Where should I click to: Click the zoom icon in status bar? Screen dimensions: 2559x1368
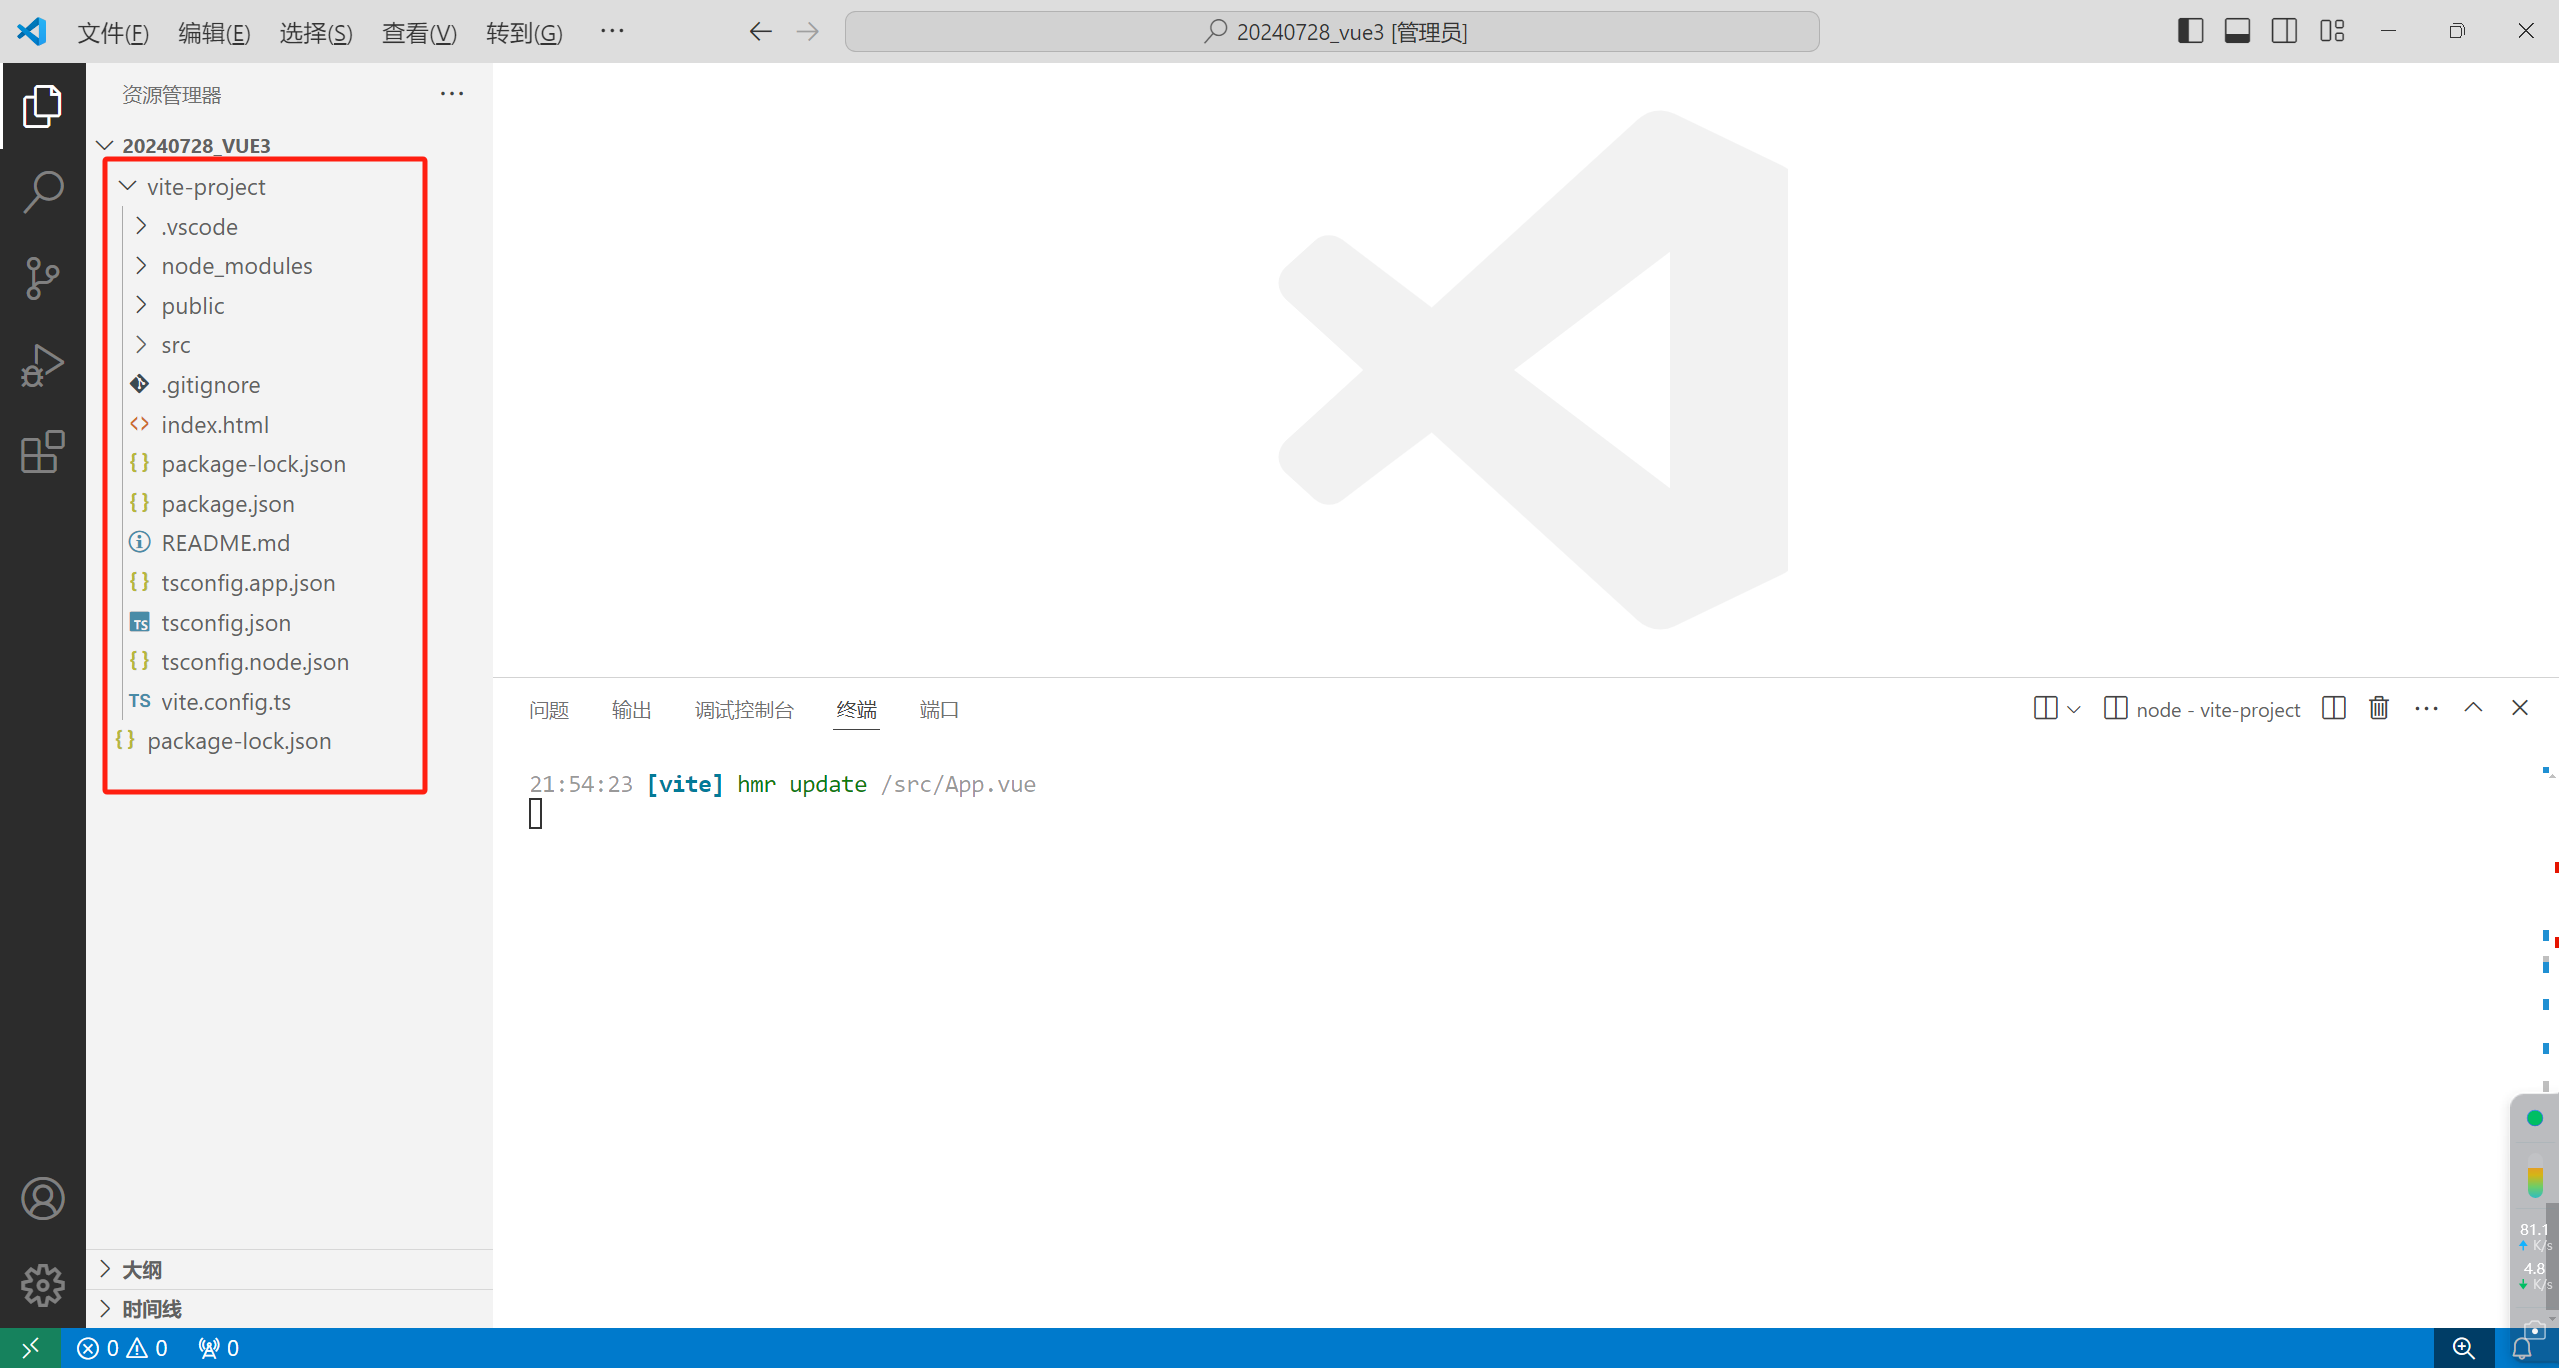[x=2463, y=1348]
